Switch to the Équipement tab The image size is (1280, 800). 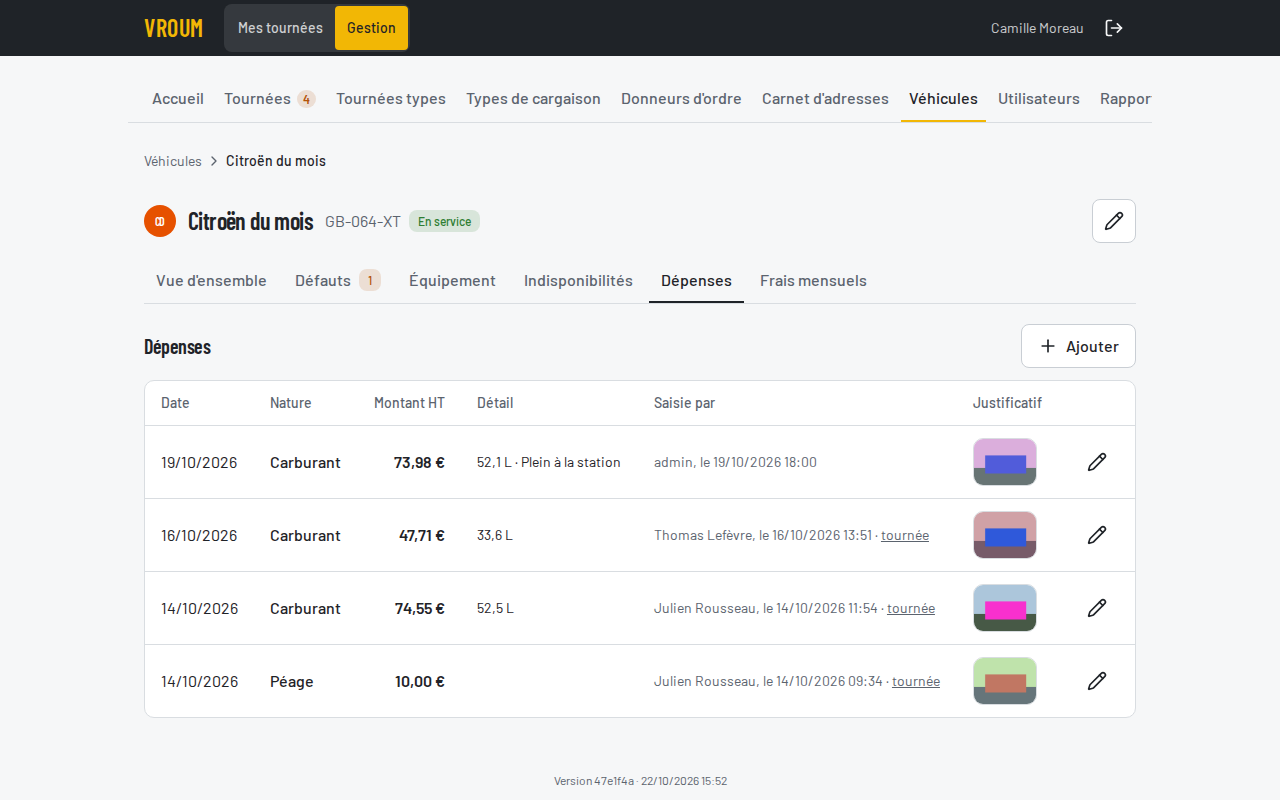point(452,281)
